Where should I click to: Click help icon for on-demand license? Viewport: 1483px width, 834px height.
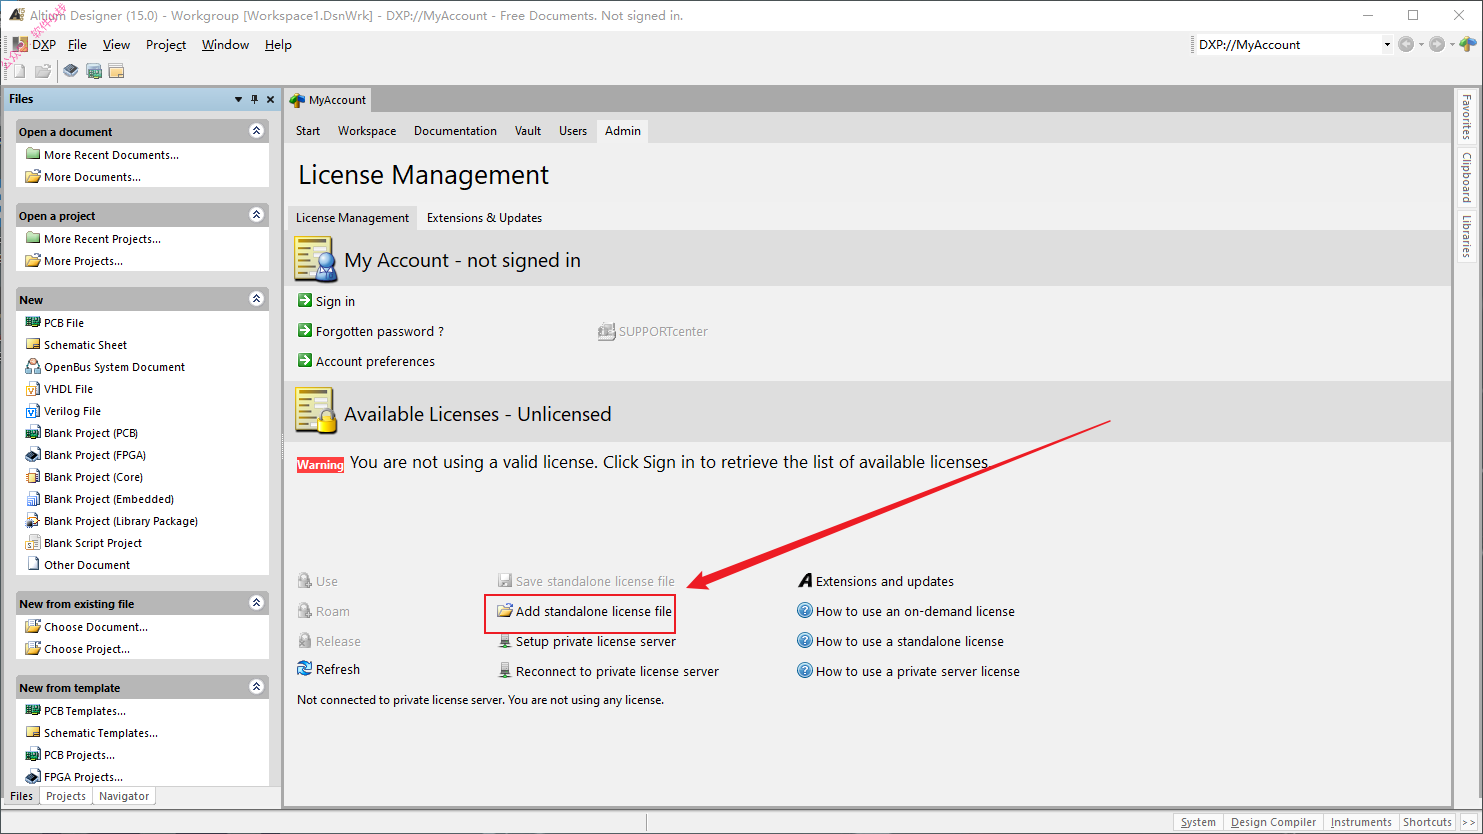point(805,611)
